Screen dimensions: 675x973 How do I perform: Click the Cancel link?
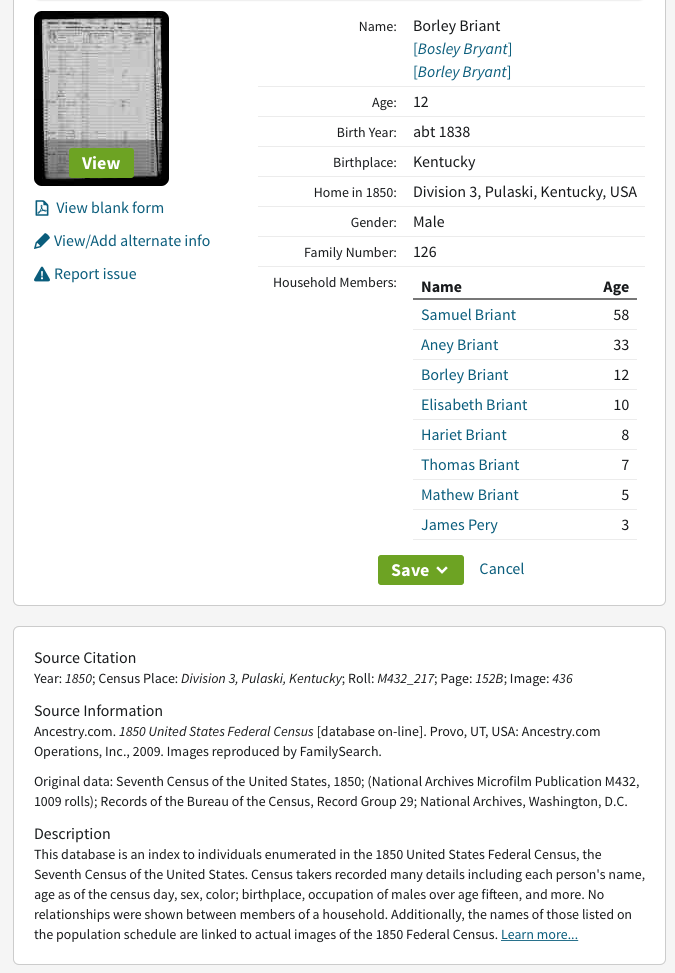[x=501, y=569]
